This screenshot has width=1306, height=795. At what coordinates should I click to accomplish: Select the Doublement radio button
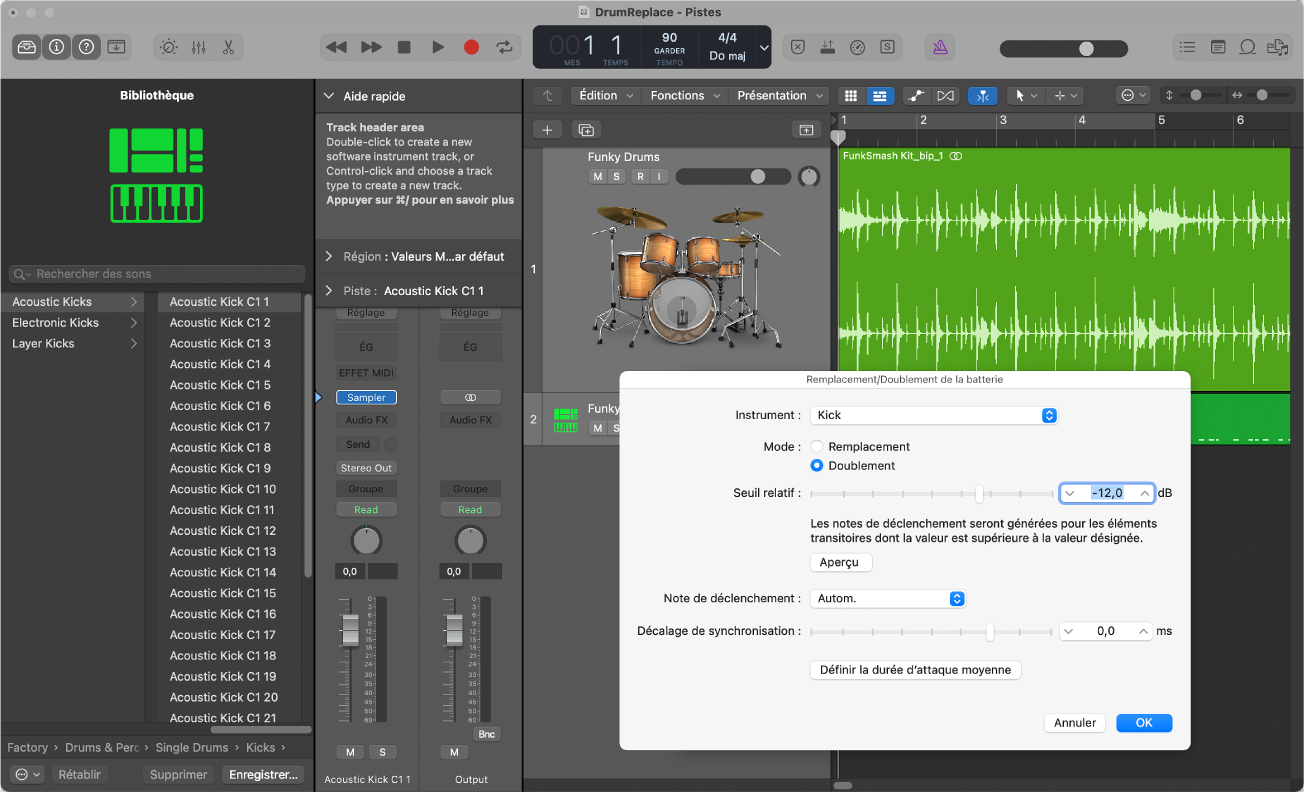click(x=817, y=466)
